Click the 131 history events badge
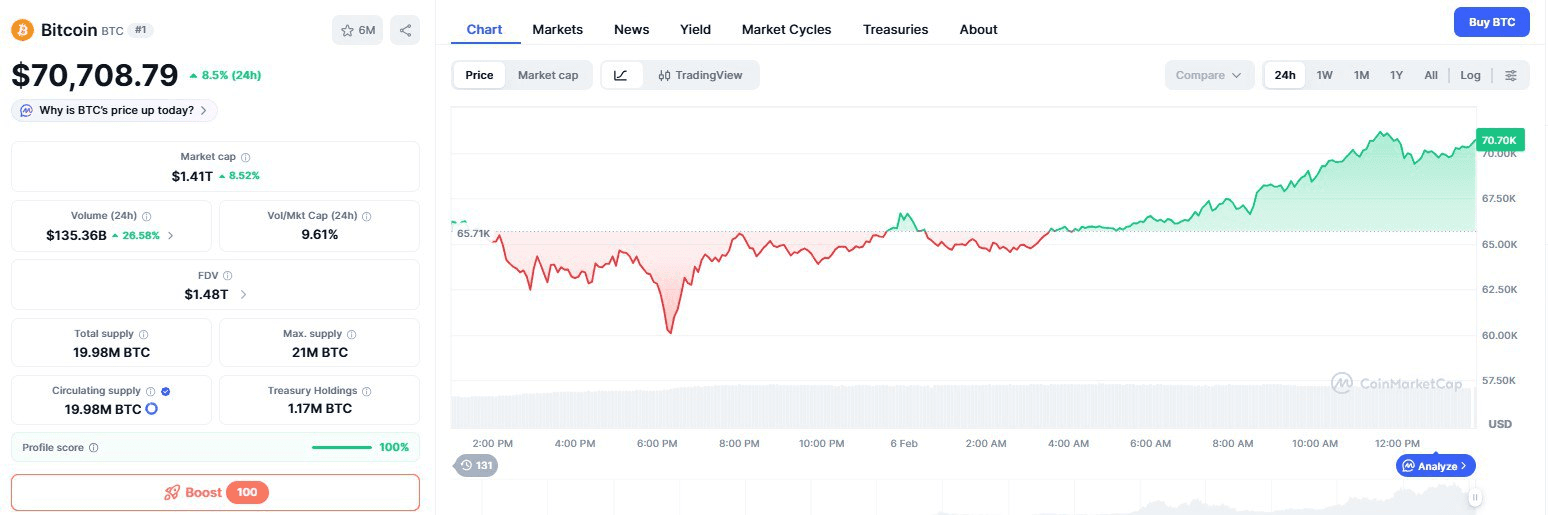The width and height of the screenshot is (1548, 515). tap(476, 465)
